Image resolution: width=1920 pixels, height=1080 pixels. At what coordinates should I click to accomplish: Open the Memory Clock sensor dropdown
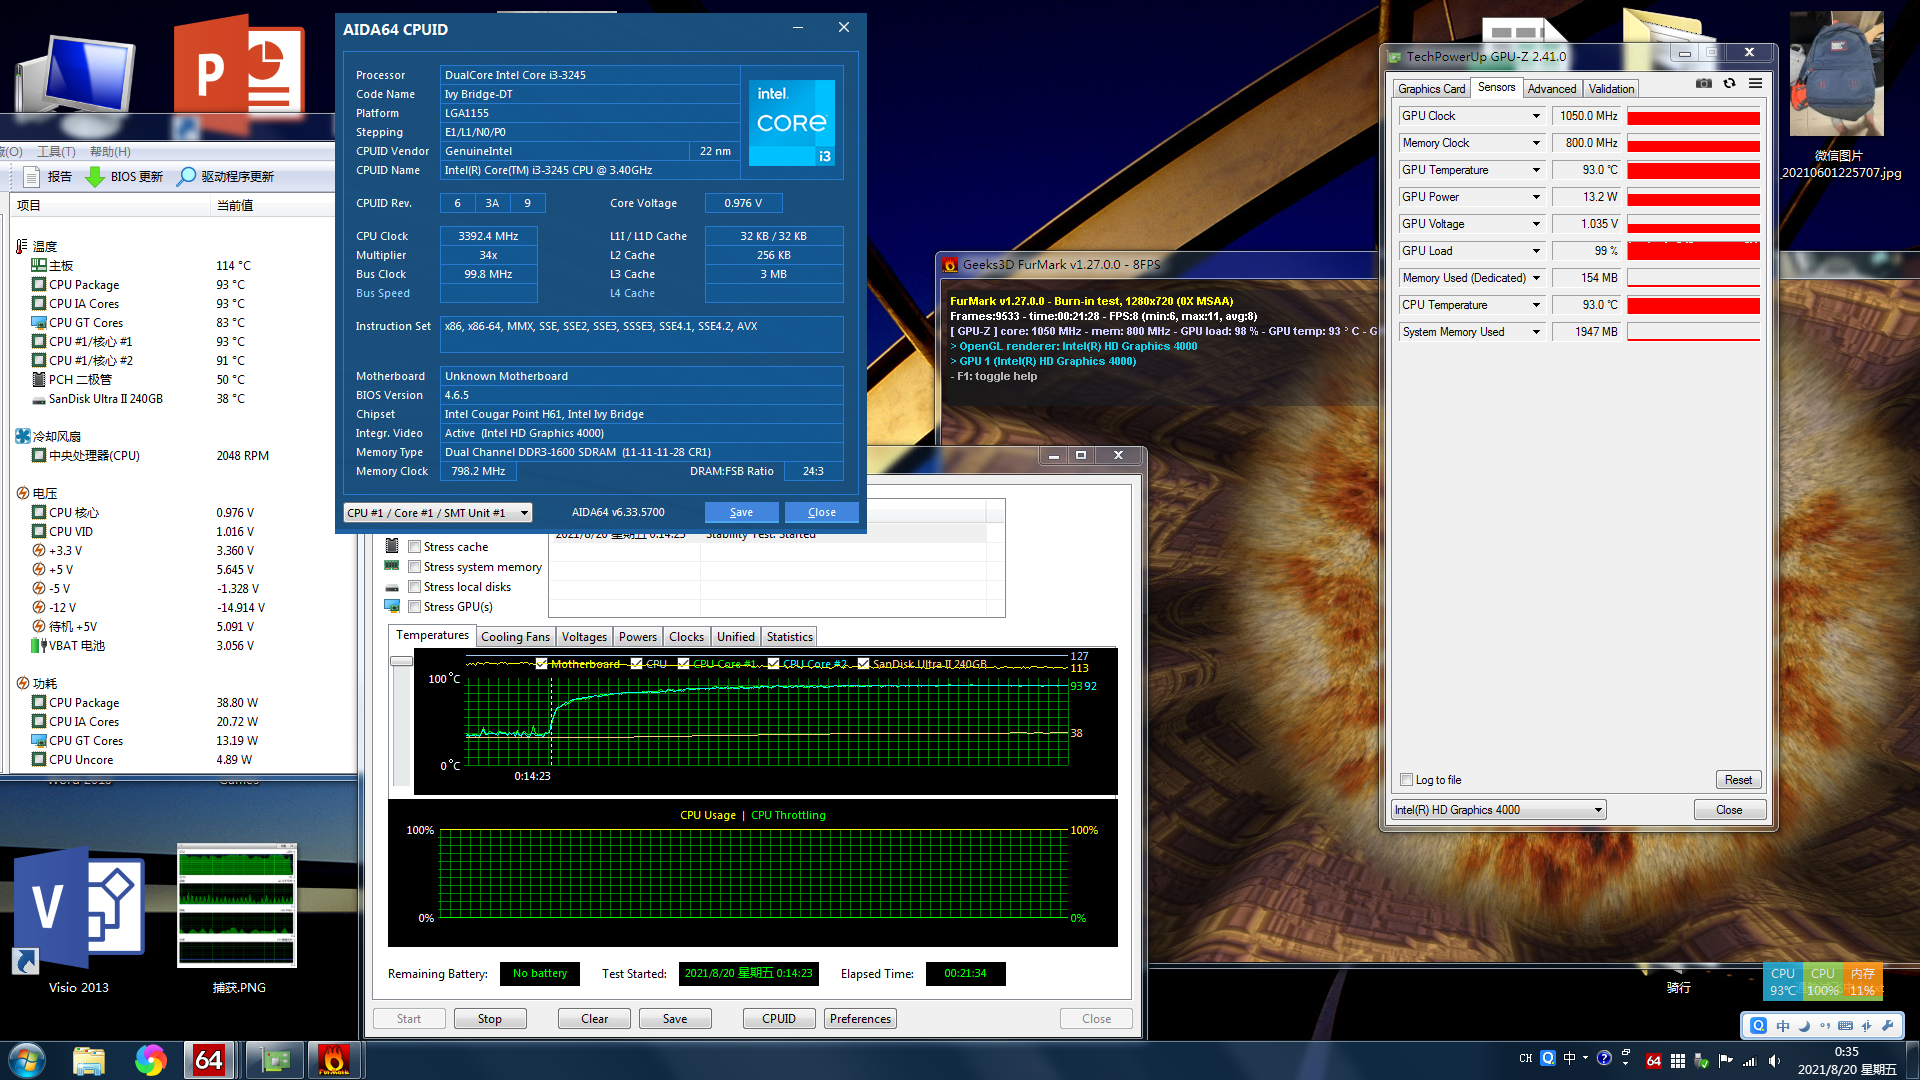click(1536, 143)
